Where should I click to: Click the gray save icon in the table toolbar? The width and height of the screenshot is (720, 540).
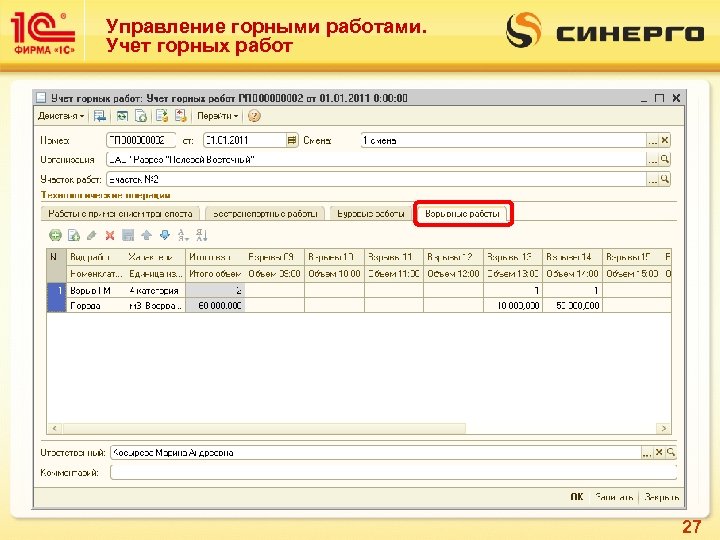click(x=128, y=236)
